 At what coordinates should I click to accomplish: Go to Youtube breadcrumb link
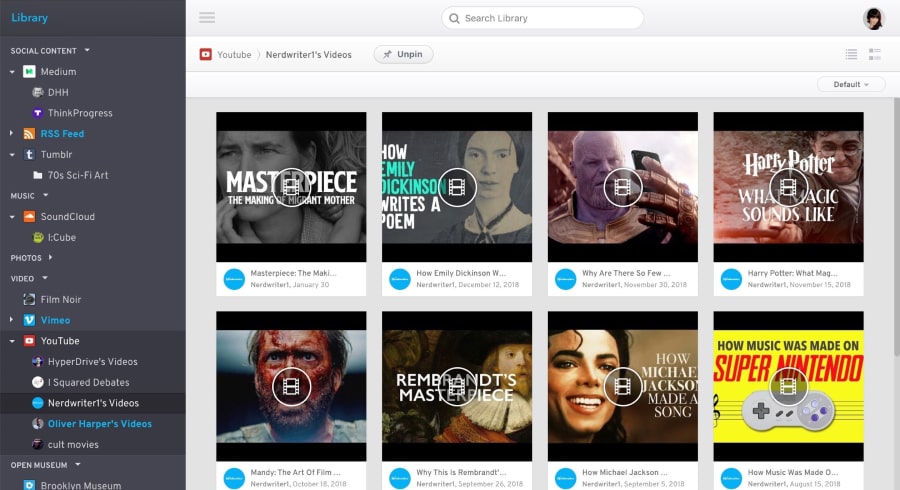tap(234, 55)
